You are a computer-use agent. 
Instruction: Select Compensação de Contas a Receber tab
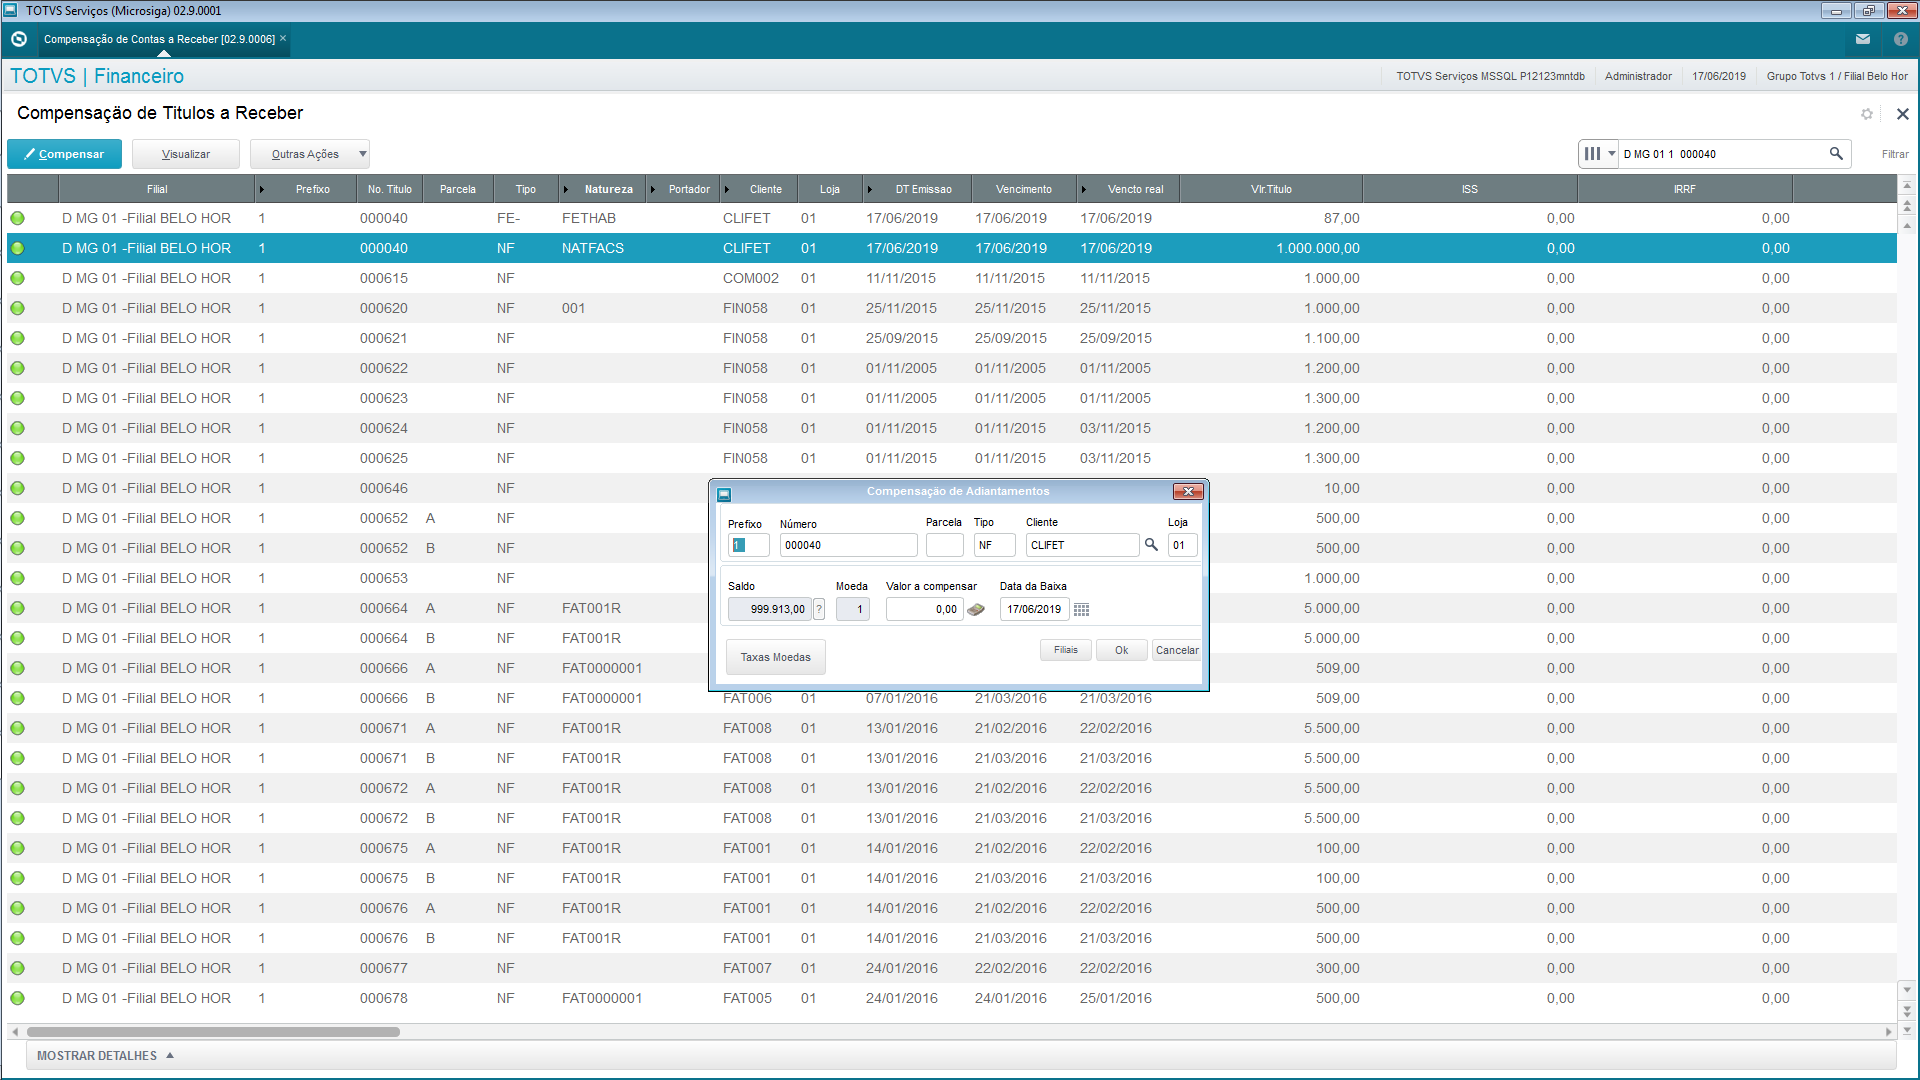159,39
